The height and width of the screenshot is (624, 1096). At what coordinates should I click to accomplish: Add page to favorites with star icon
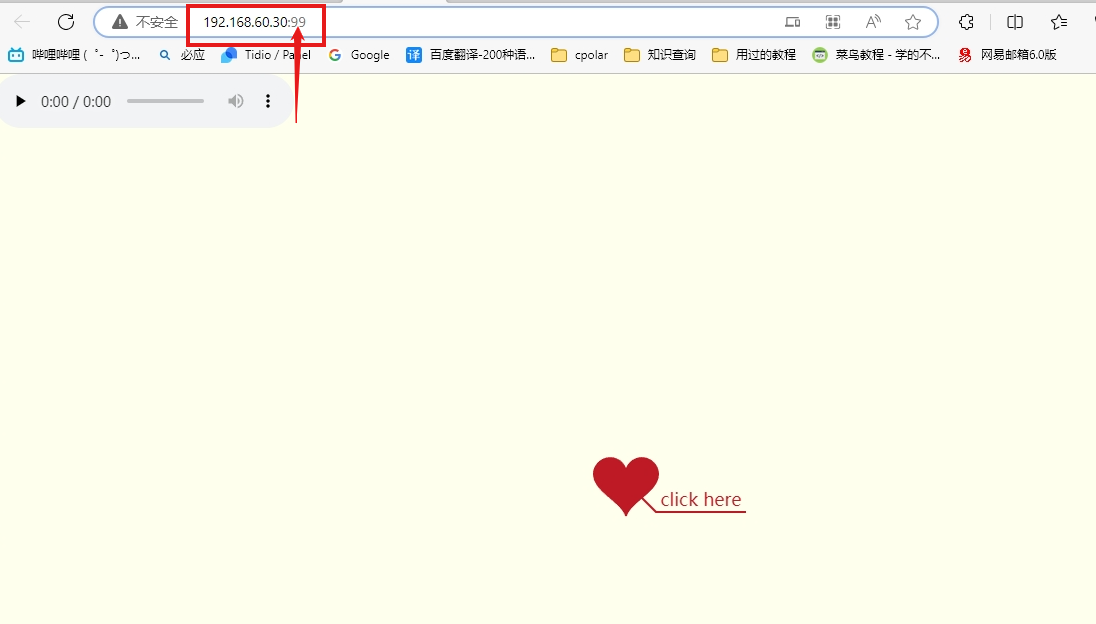[x=912, y=22]
